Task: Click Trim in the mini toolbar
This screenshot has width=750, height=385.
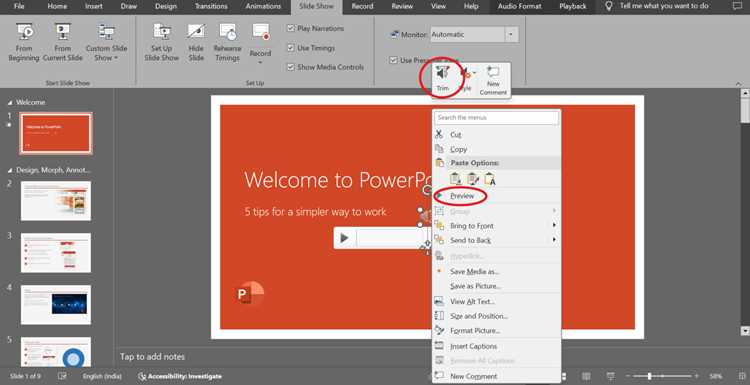Action: [442, 79]
